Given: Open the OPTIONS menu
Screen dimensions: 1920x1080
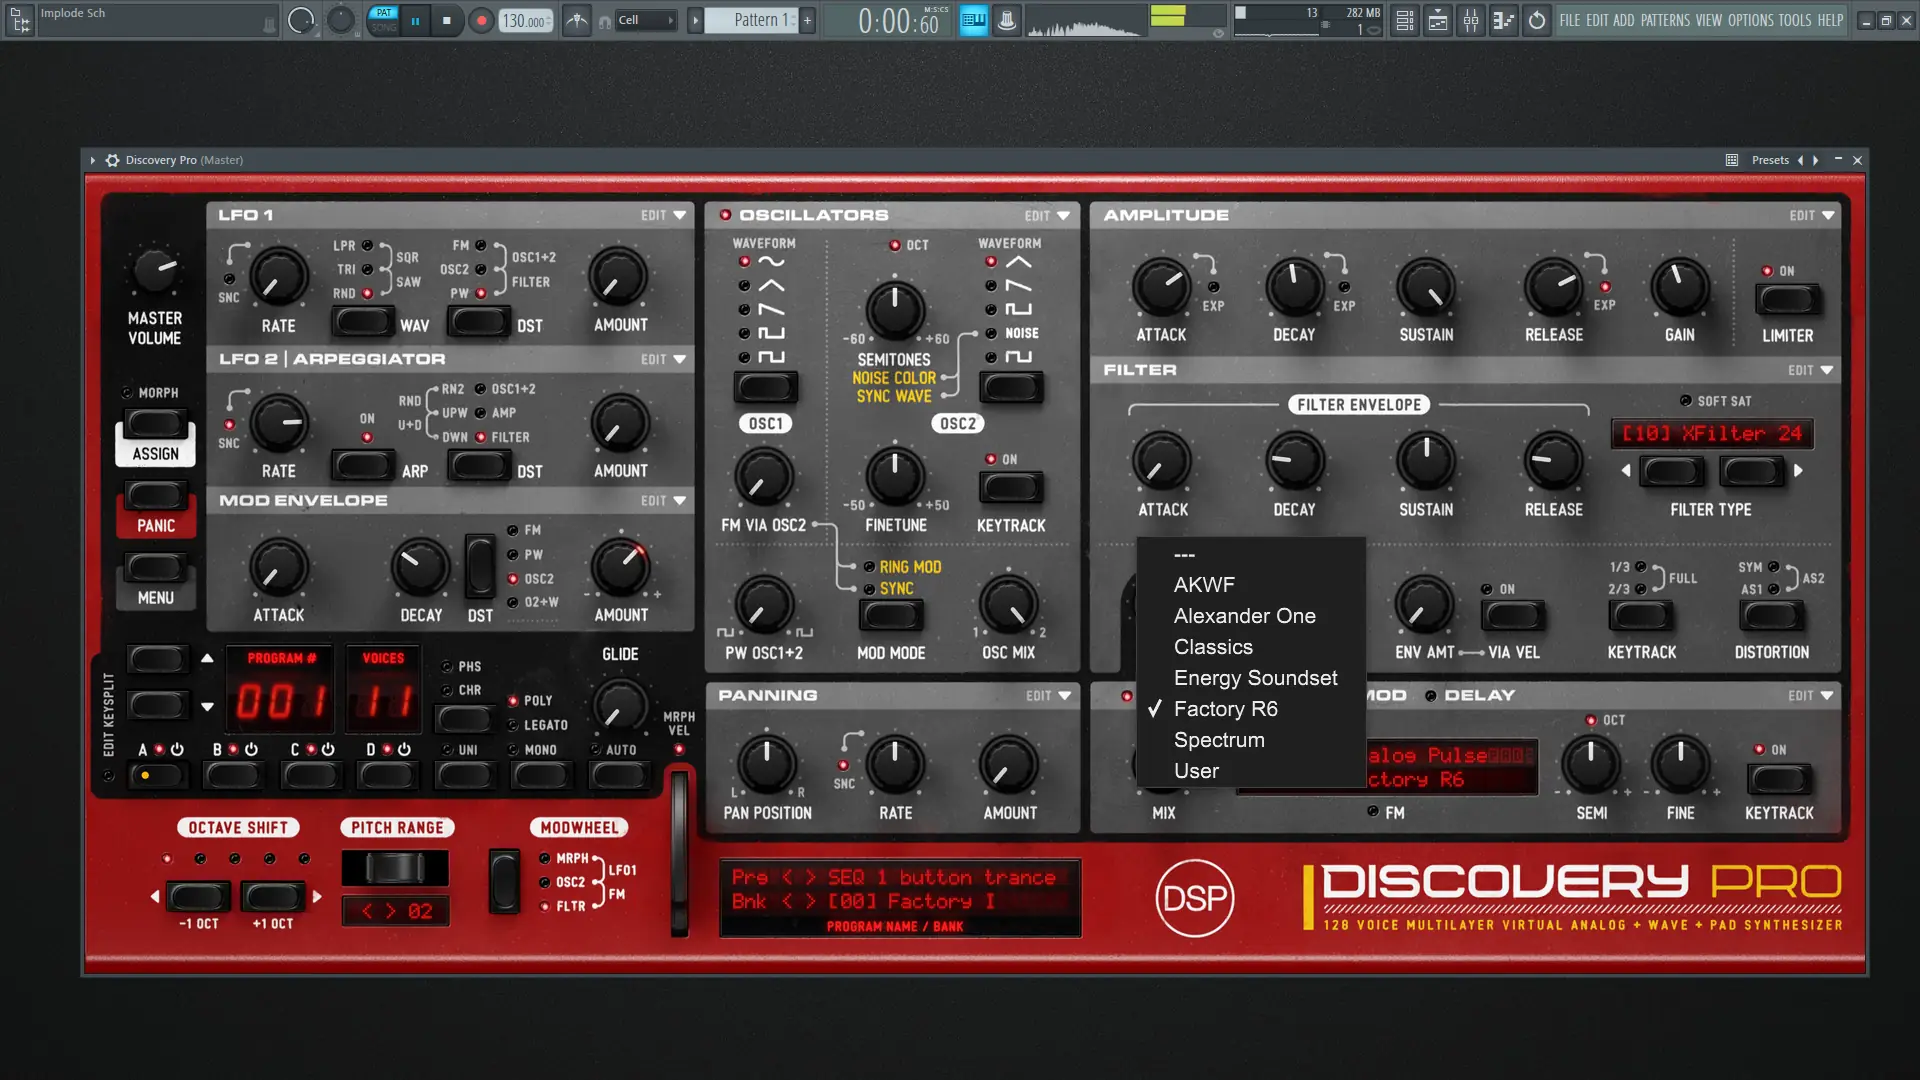Looking at the screenshot, I should [x=1750, y=20].
